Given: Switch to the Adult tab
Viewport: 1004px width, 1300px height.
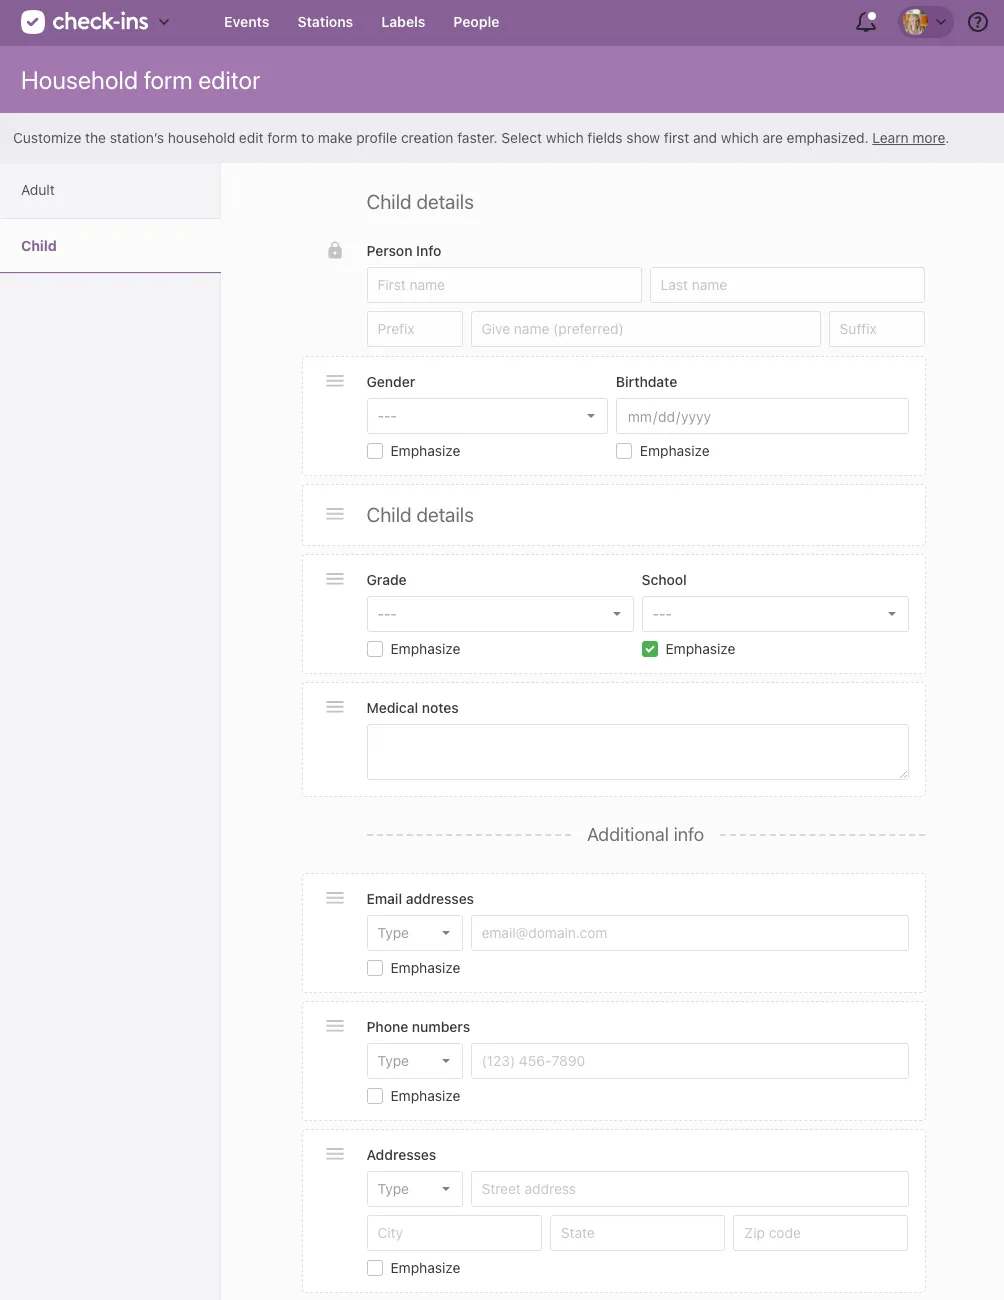Looking at the screenshot, I should click(x=39, y=190).
